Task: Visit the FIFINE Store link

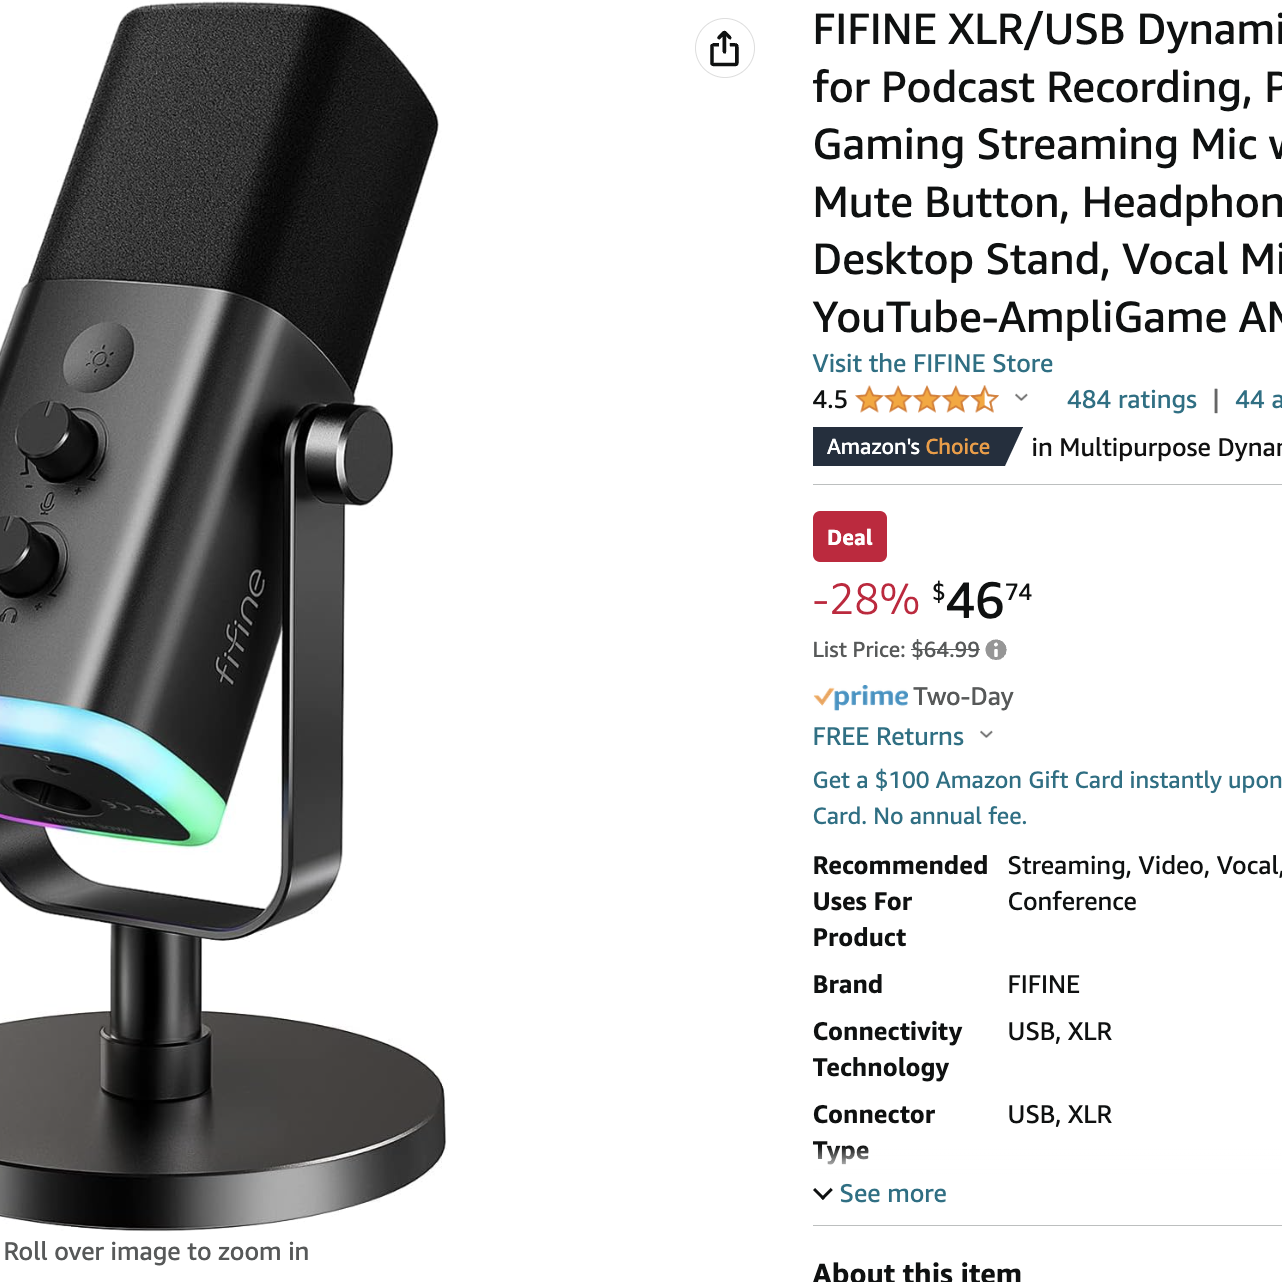Action: tap(932, 363)
